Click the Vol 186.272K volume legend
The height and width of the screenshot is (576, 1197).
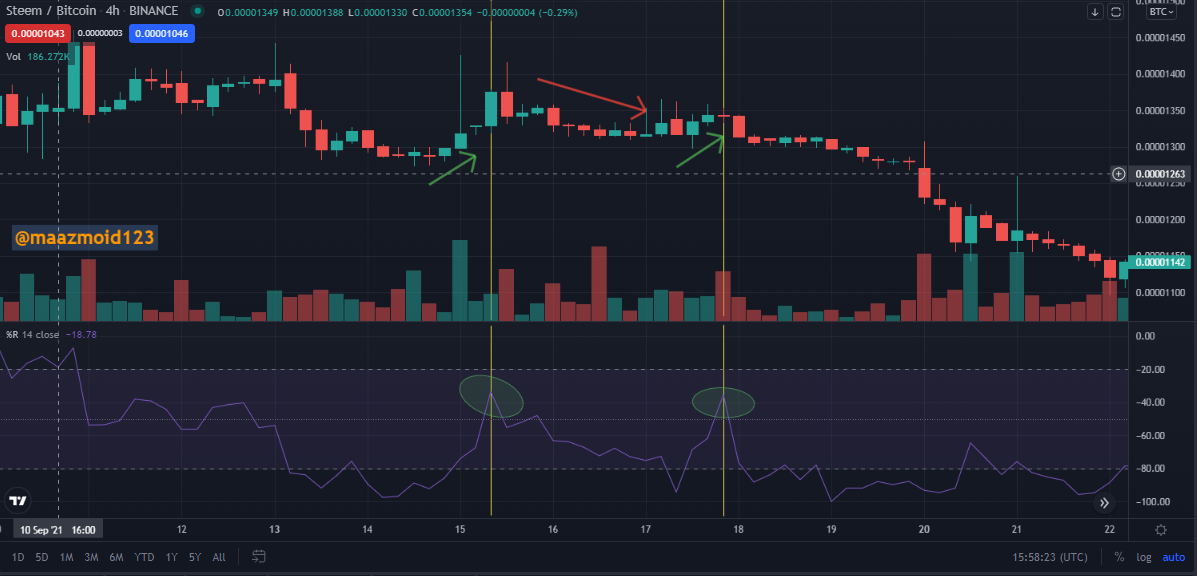(x=36, y=56)
